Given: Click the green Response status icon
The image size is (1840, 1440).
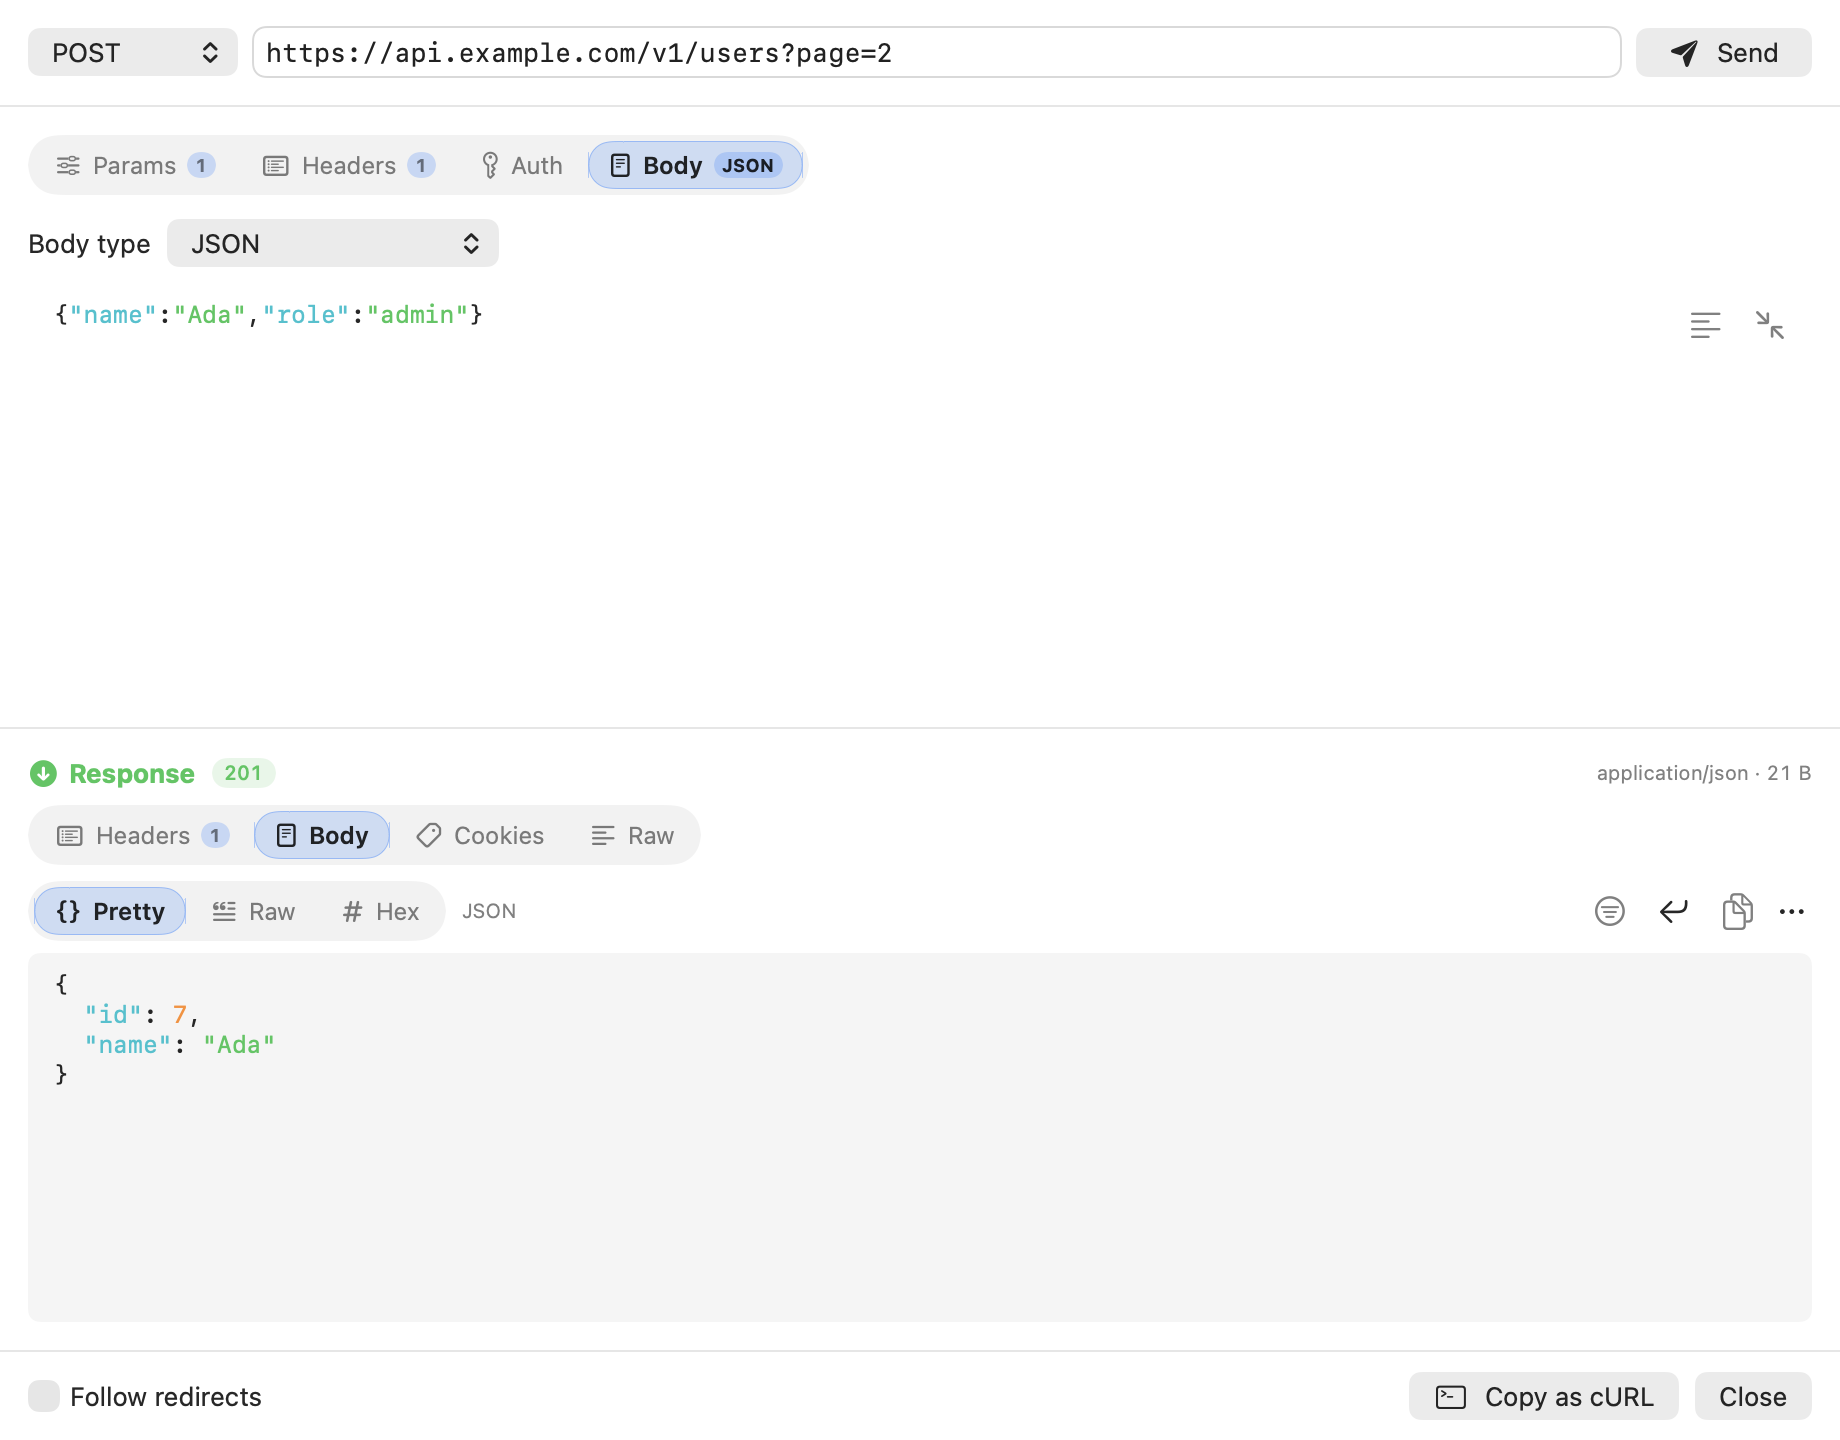Looking at the screenshot, I should point(43,773).
